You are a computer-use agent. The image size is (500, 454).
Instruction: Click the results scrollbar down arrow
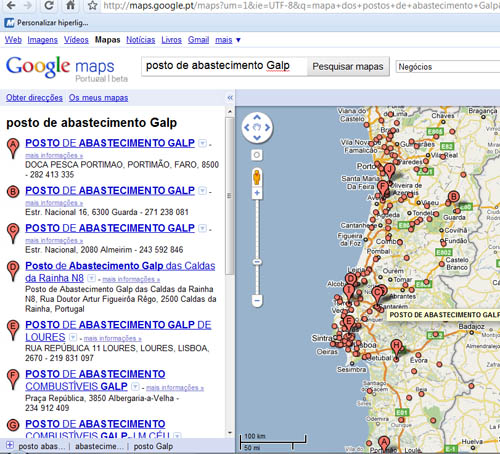tap(229, 433)
